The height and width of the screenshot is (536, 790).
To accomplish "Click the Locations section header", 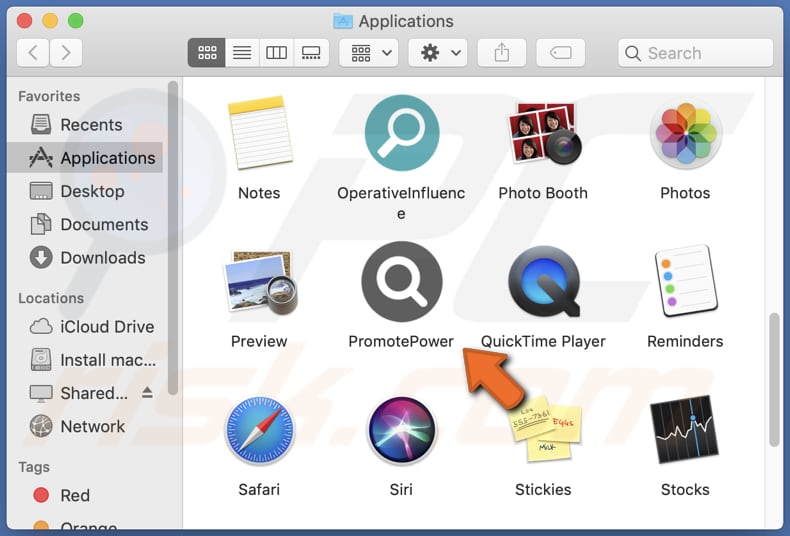I will pyautogui.click(x=51, y=298).
